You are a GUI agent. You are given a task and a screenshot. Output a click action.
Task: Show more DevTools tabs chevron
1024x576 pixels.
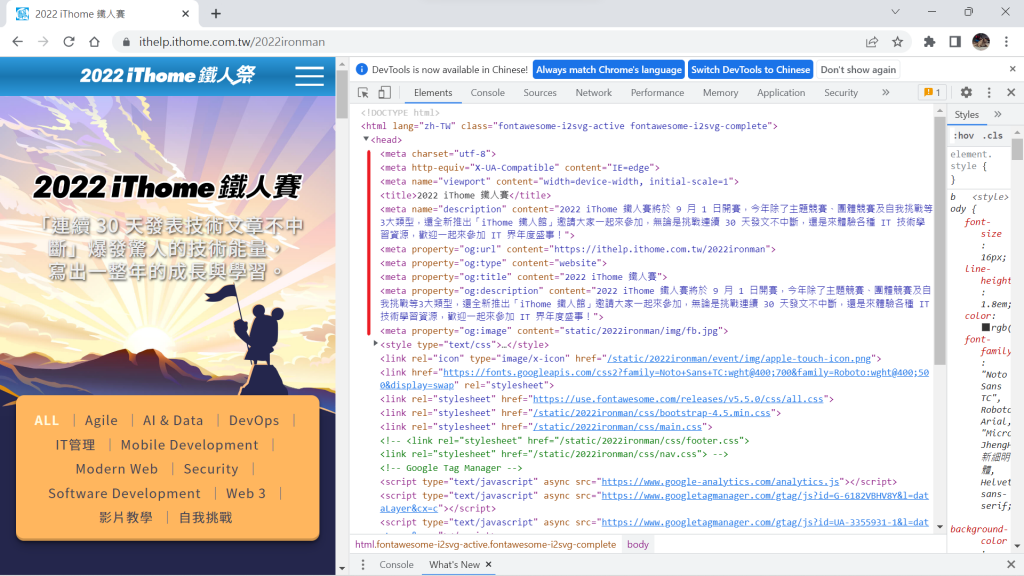pyautogui.click(x=886, y=93)
